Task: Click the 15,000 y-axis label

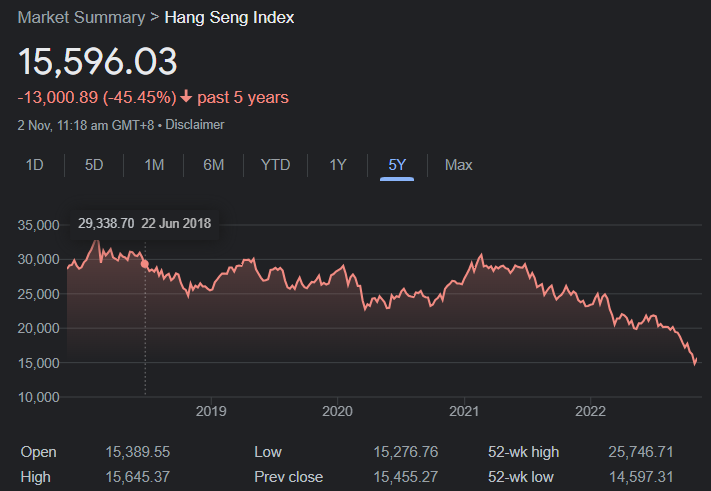Action: point(39,363)
